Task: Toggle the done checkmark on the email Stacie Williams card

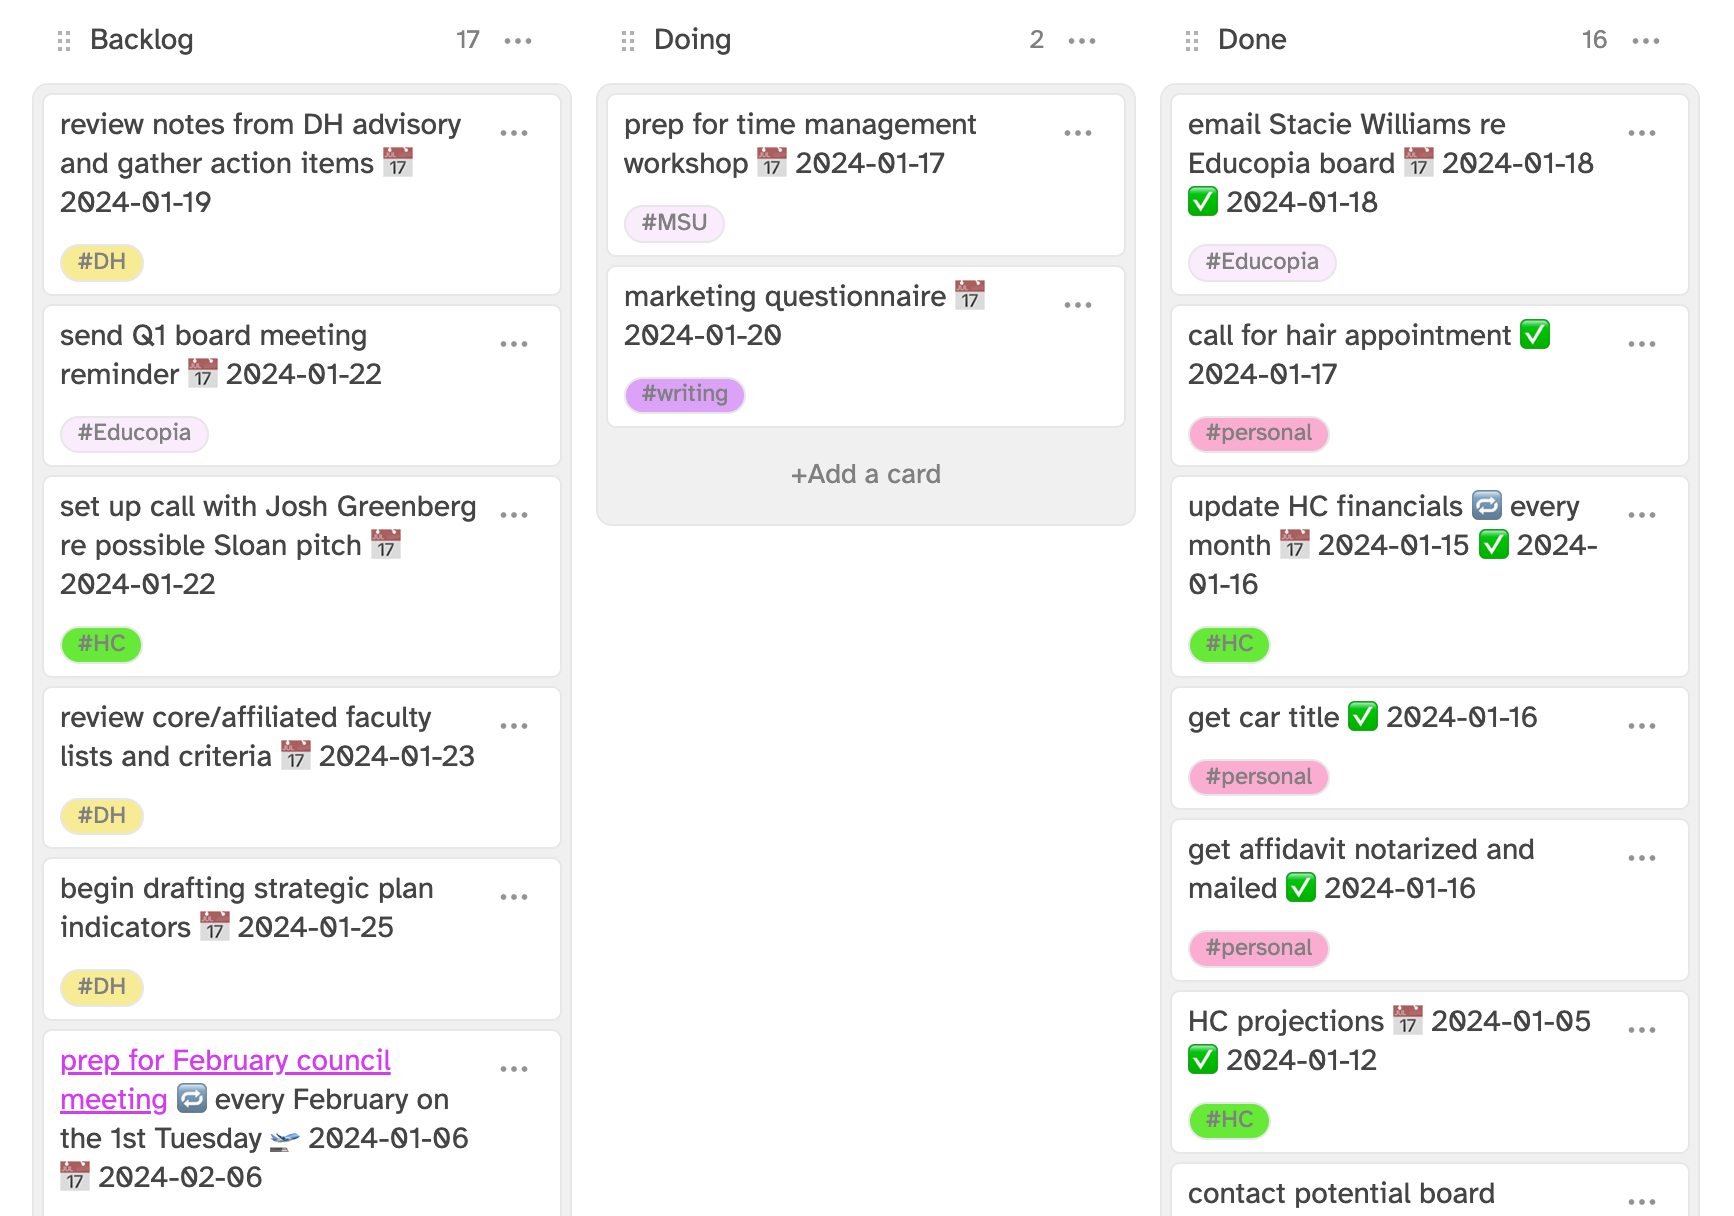Action: [1203, 202]
